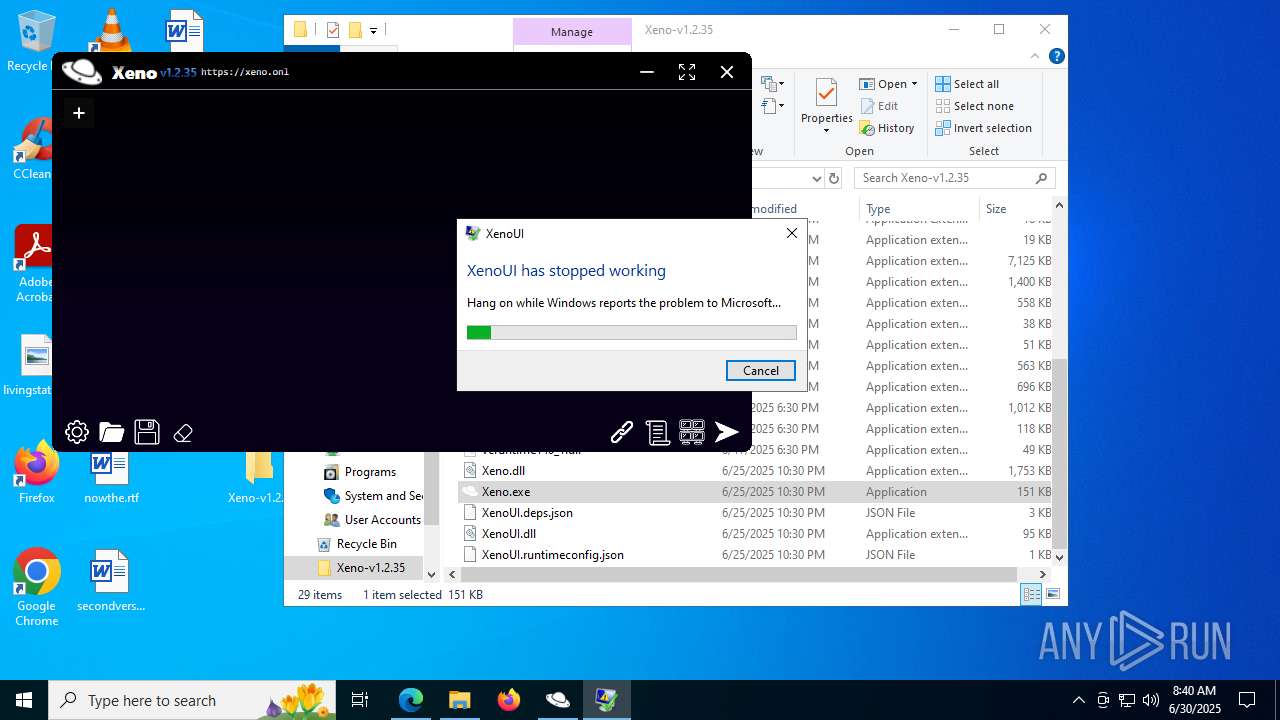Click the Xeno execute arrow icon

click(727, 432)
